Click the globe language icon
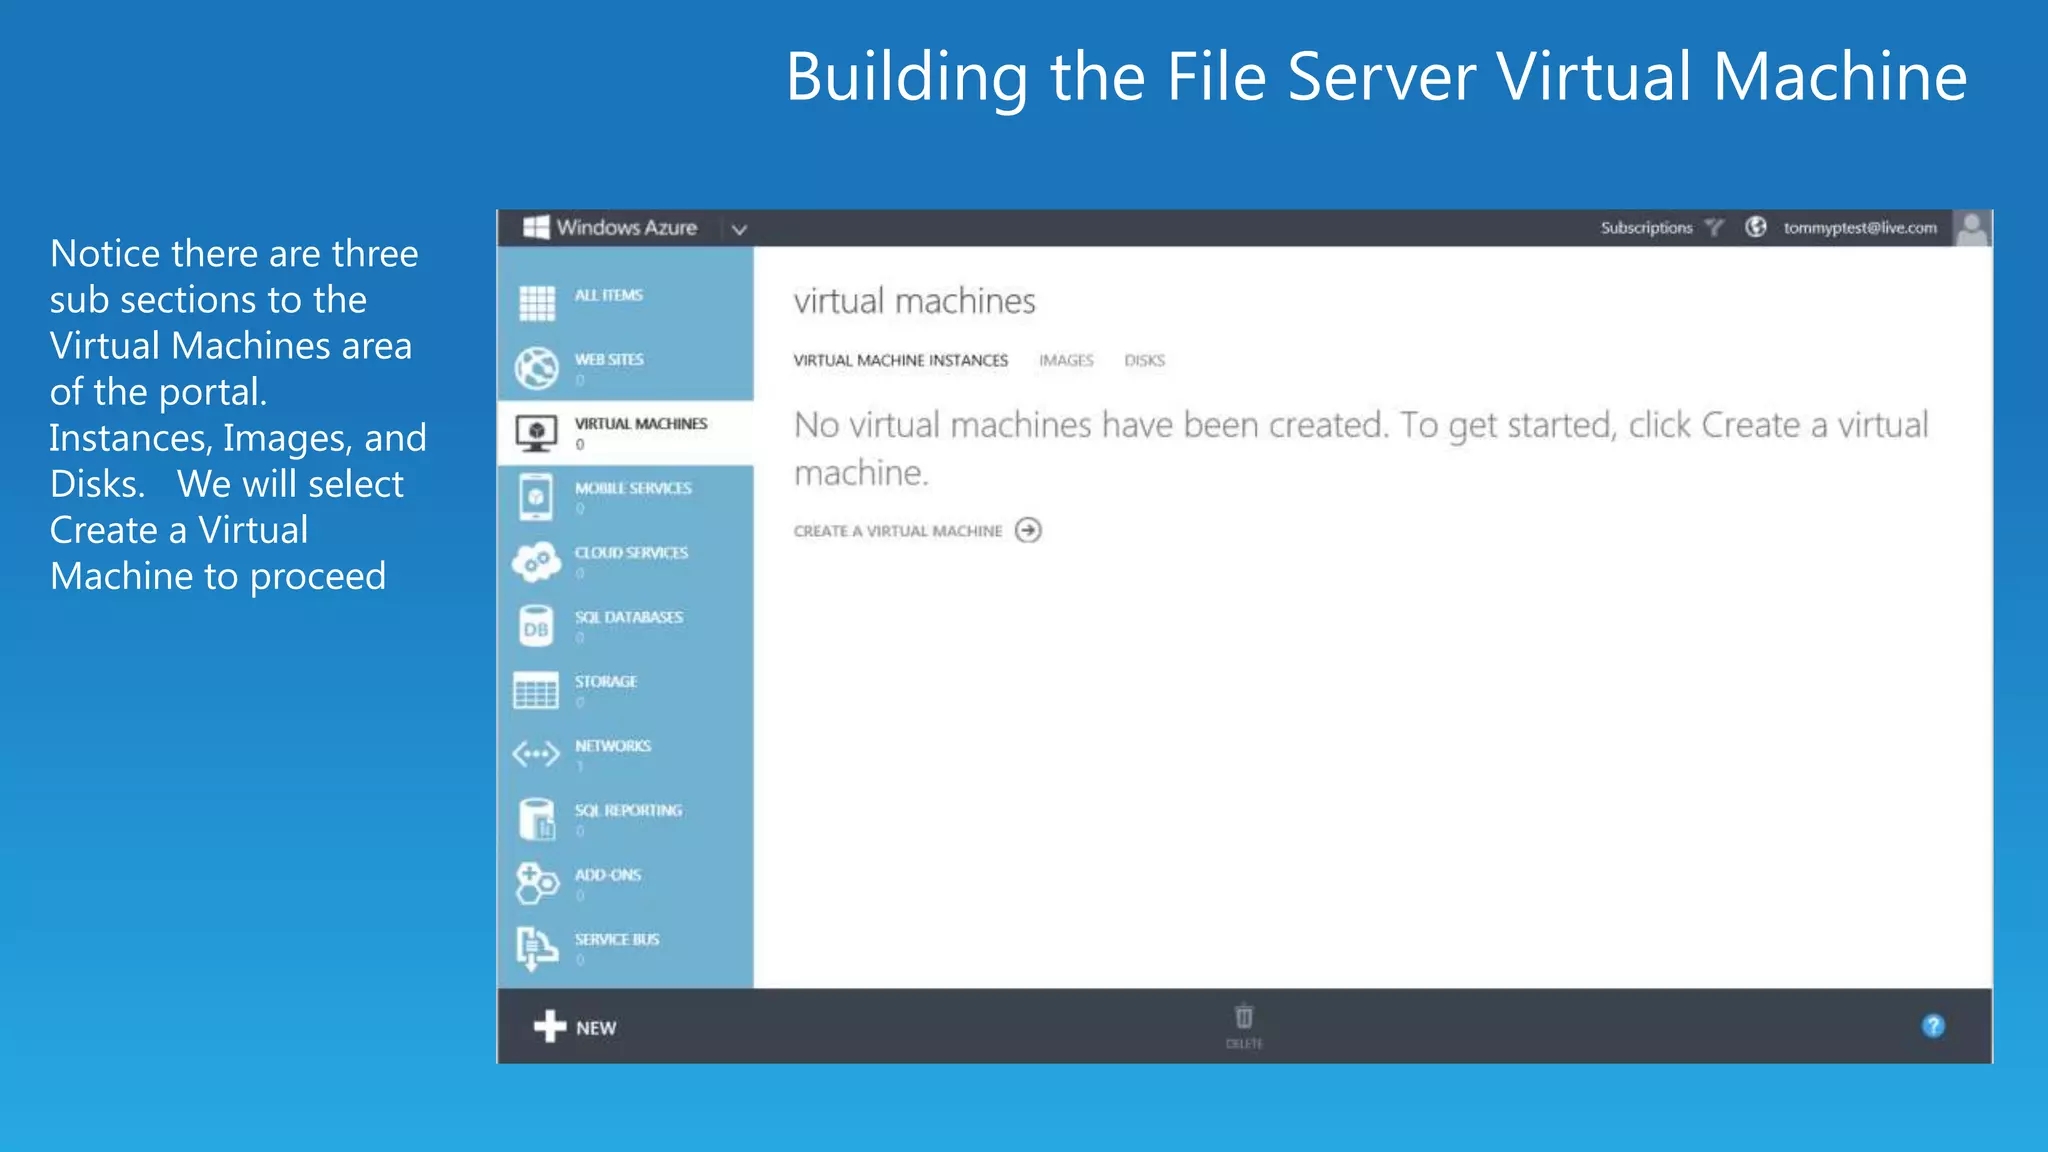This screenshot has width=2048, height=1152. (1756, 227)
